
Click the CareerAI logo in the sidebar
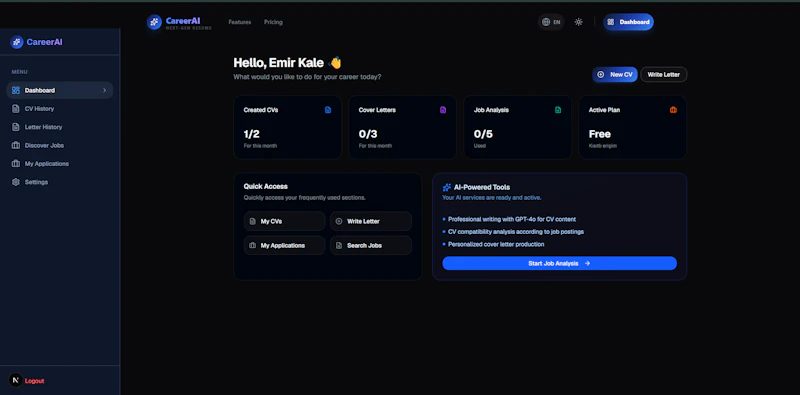point(36,42)
